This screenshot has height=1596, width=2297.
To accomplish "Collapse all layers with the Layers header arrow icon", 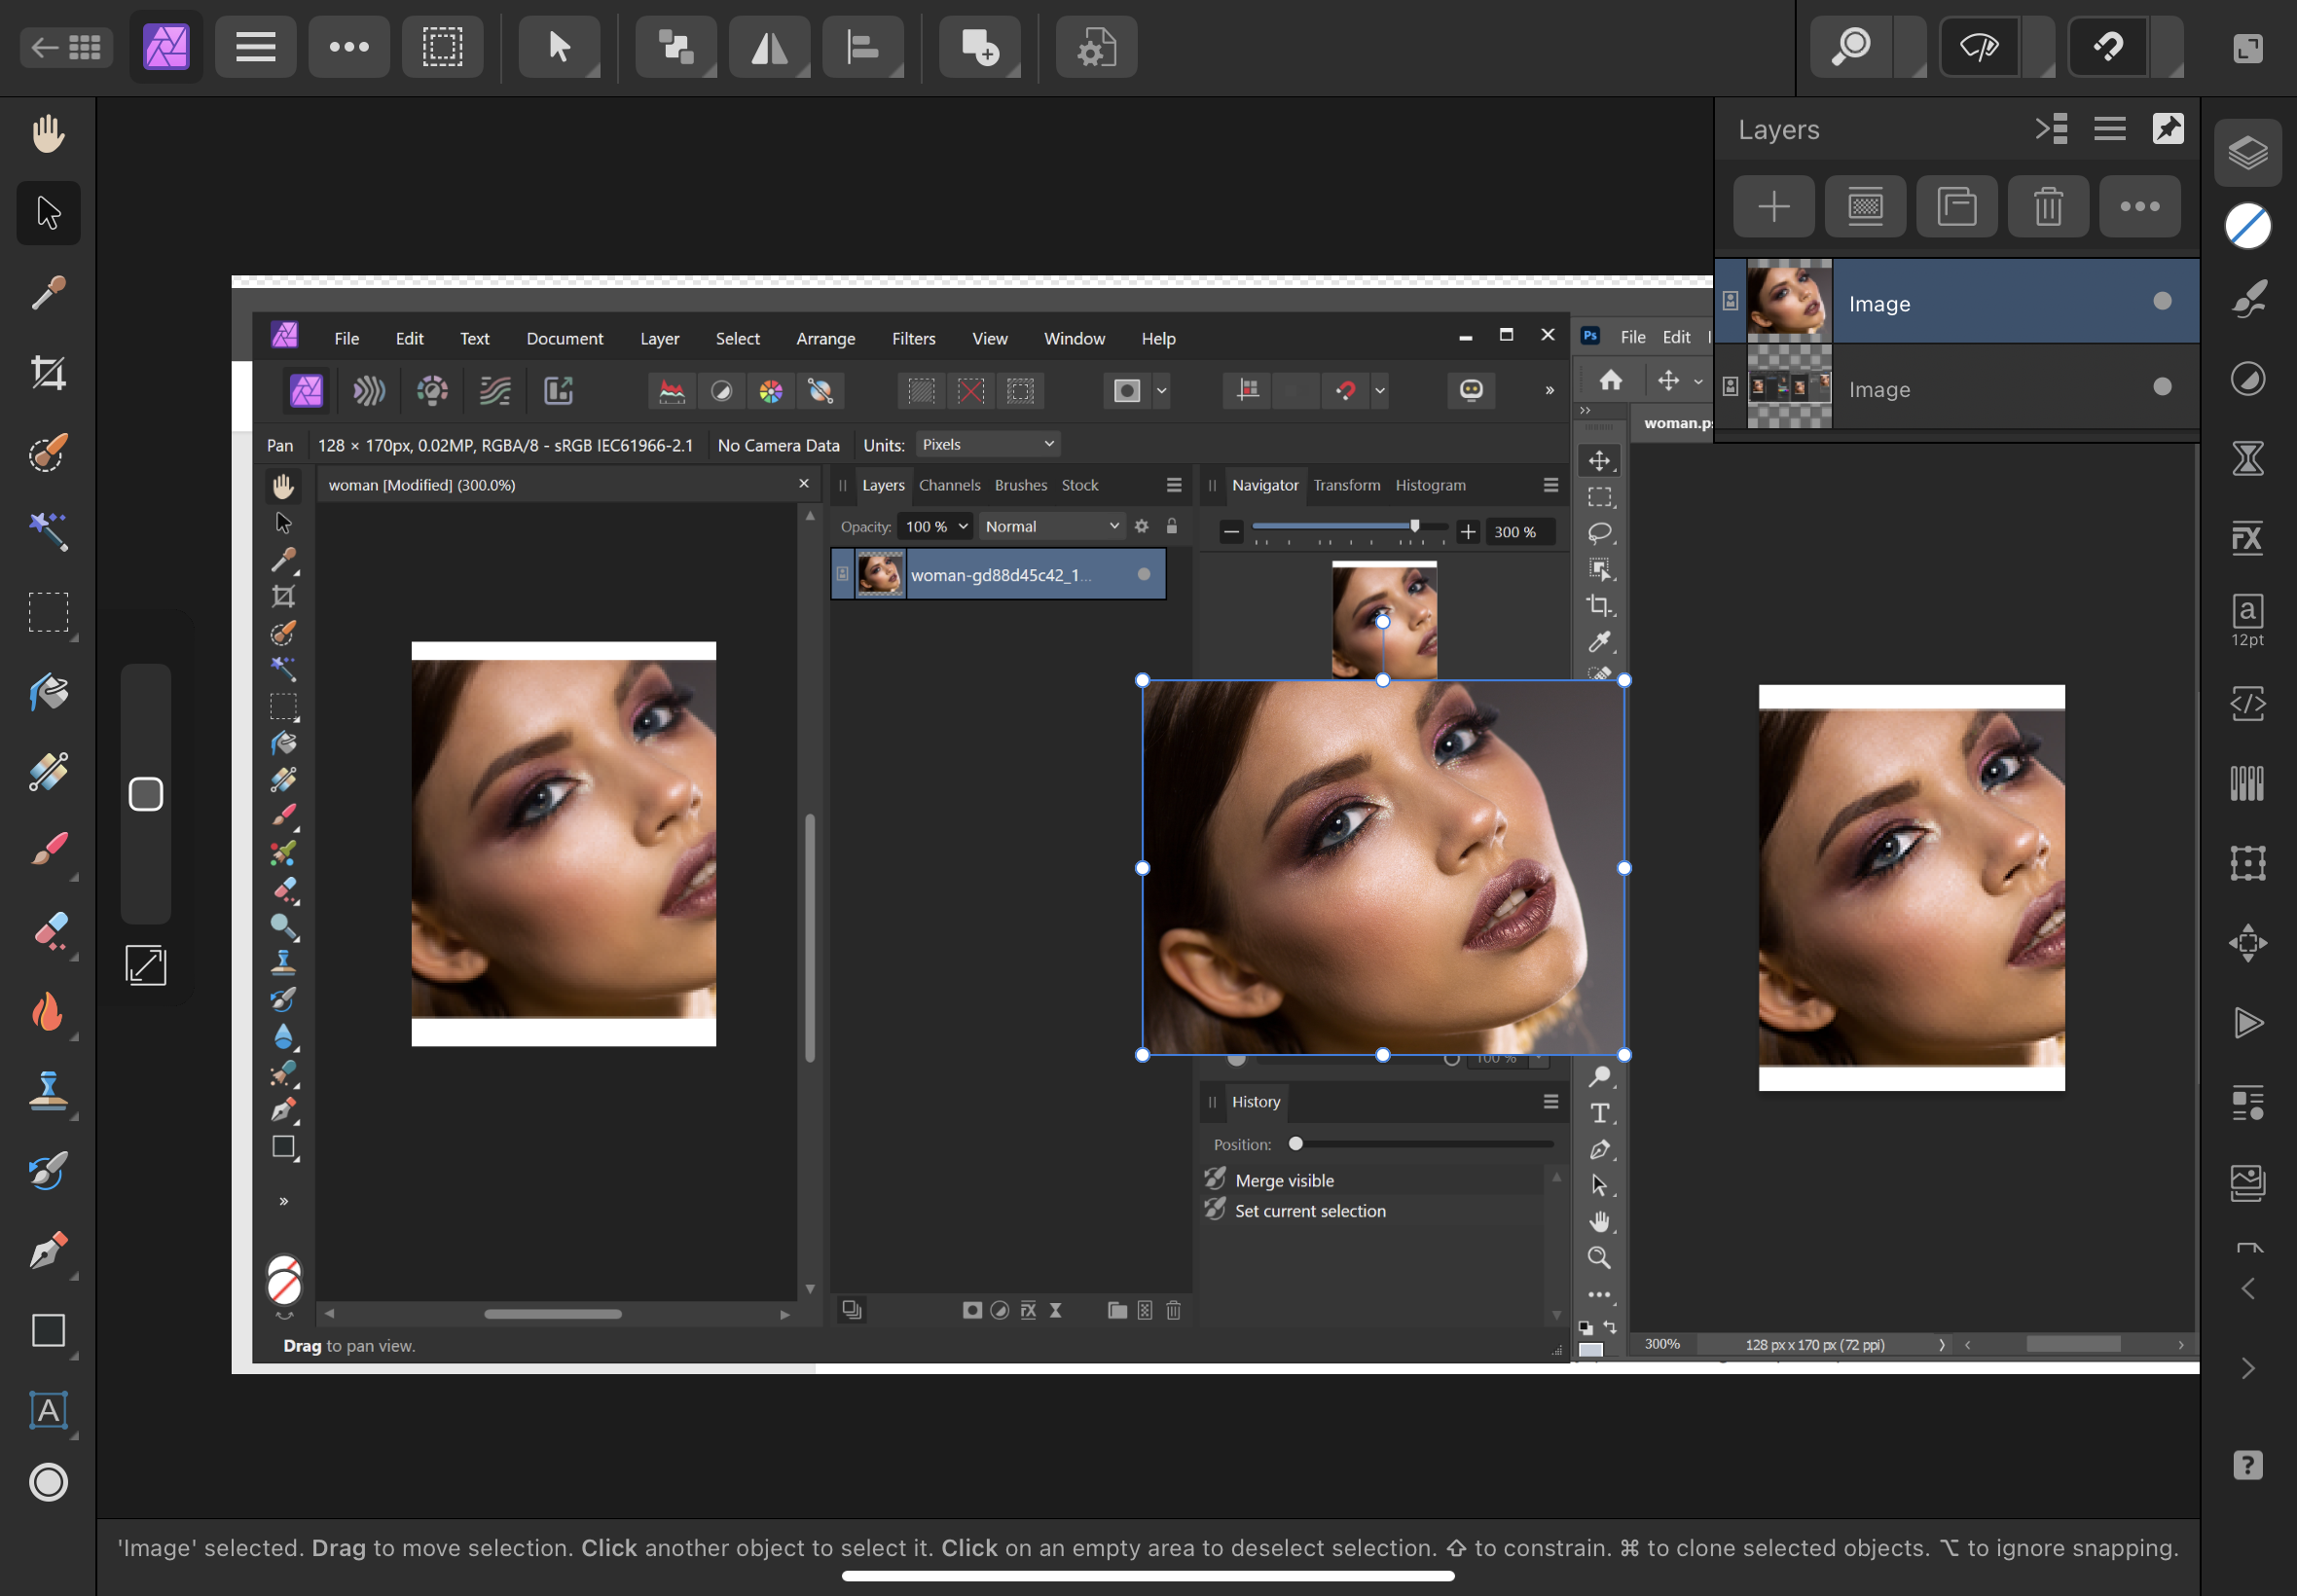I will [x=2051, y=129].
